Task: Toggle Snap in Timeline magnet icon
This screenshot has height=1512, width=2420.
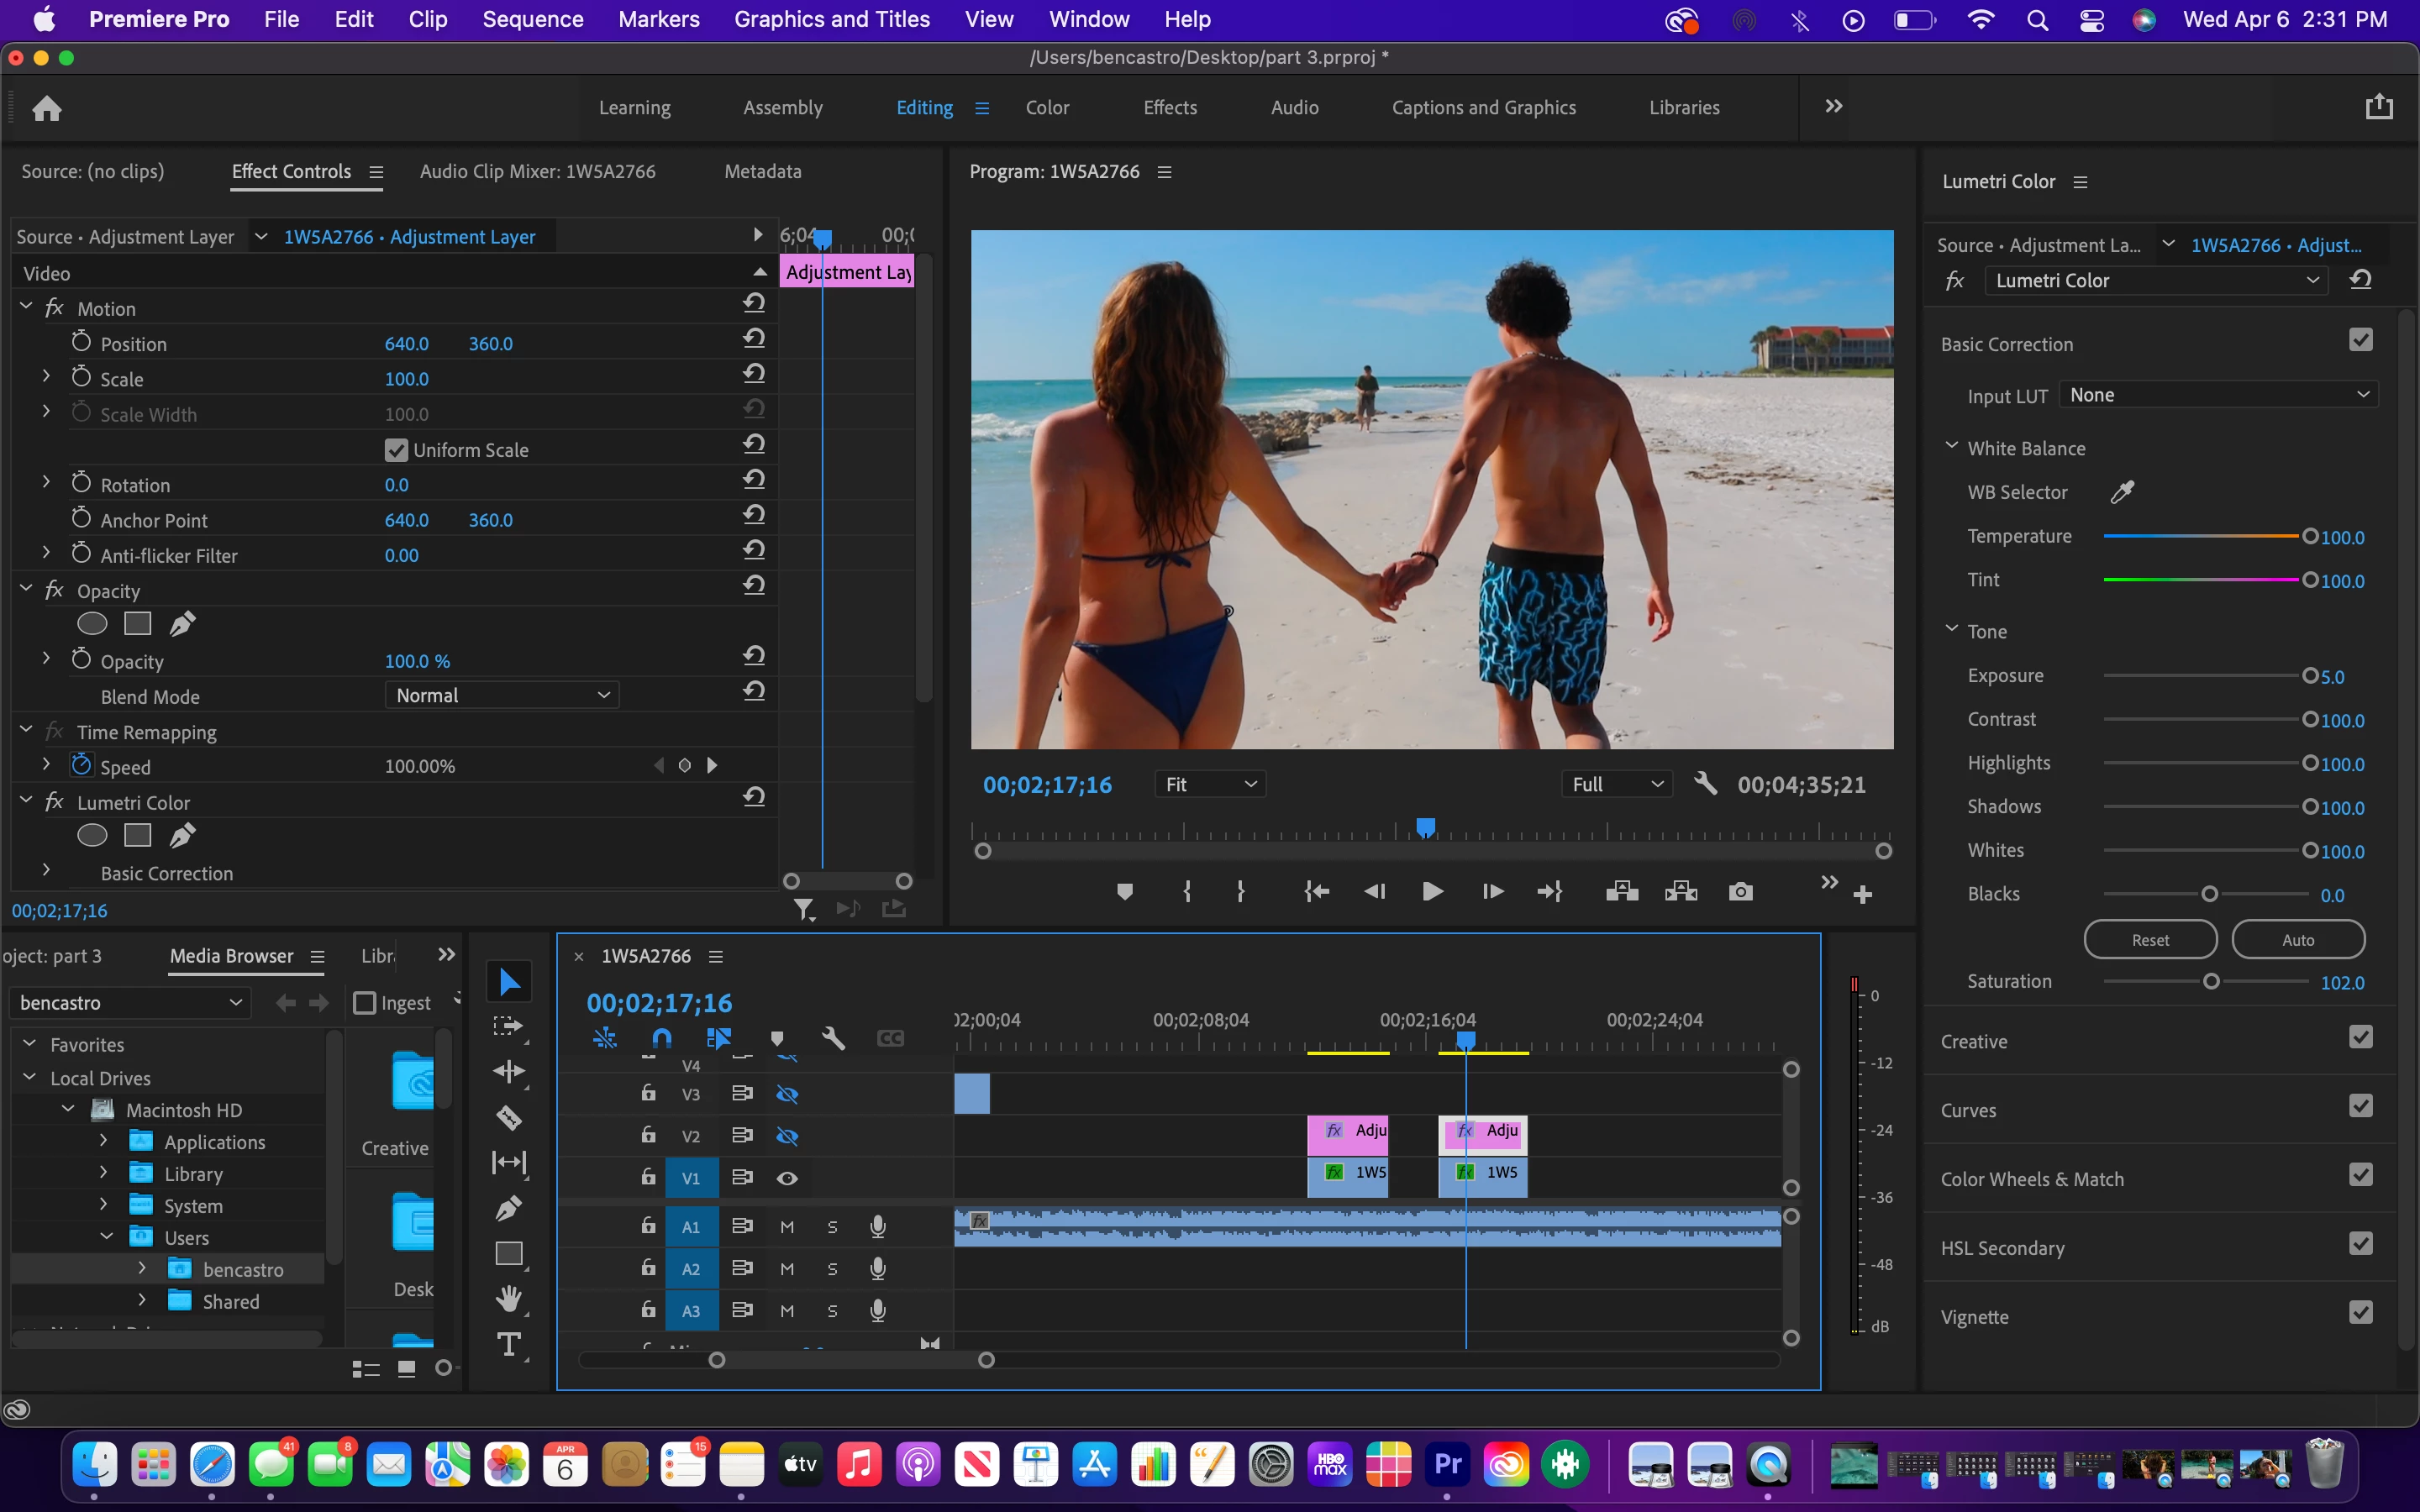Action: [x=661, y=1038]
